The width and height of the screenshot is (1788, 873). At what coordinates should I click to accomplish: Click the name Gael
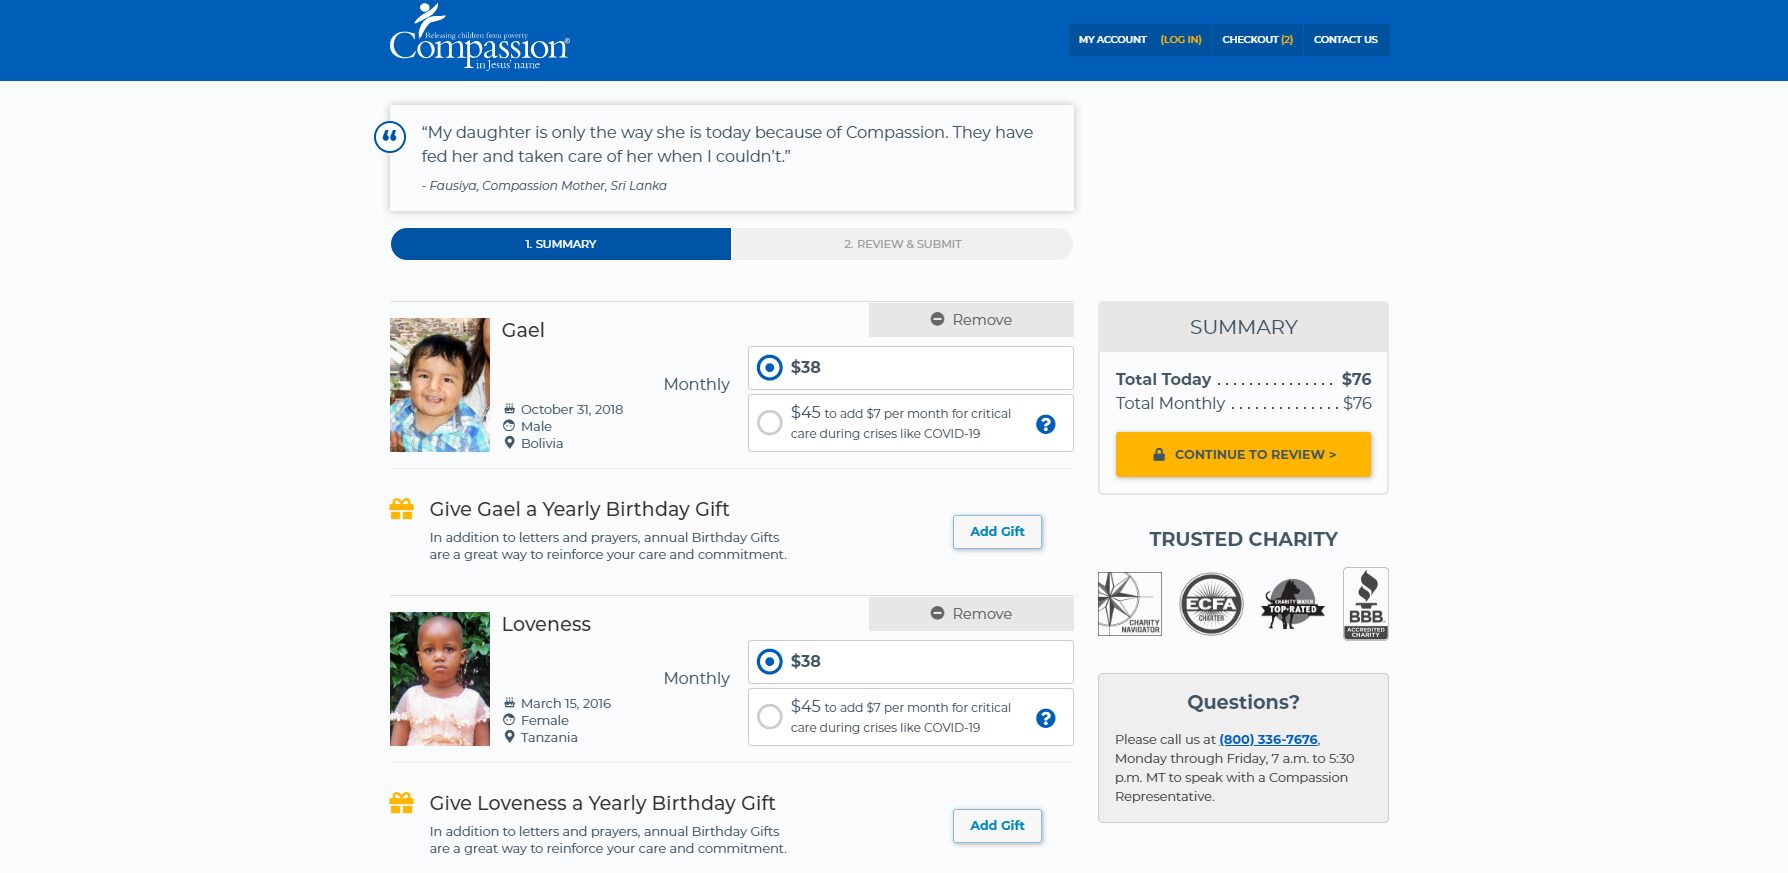click(x=523, y=330)
